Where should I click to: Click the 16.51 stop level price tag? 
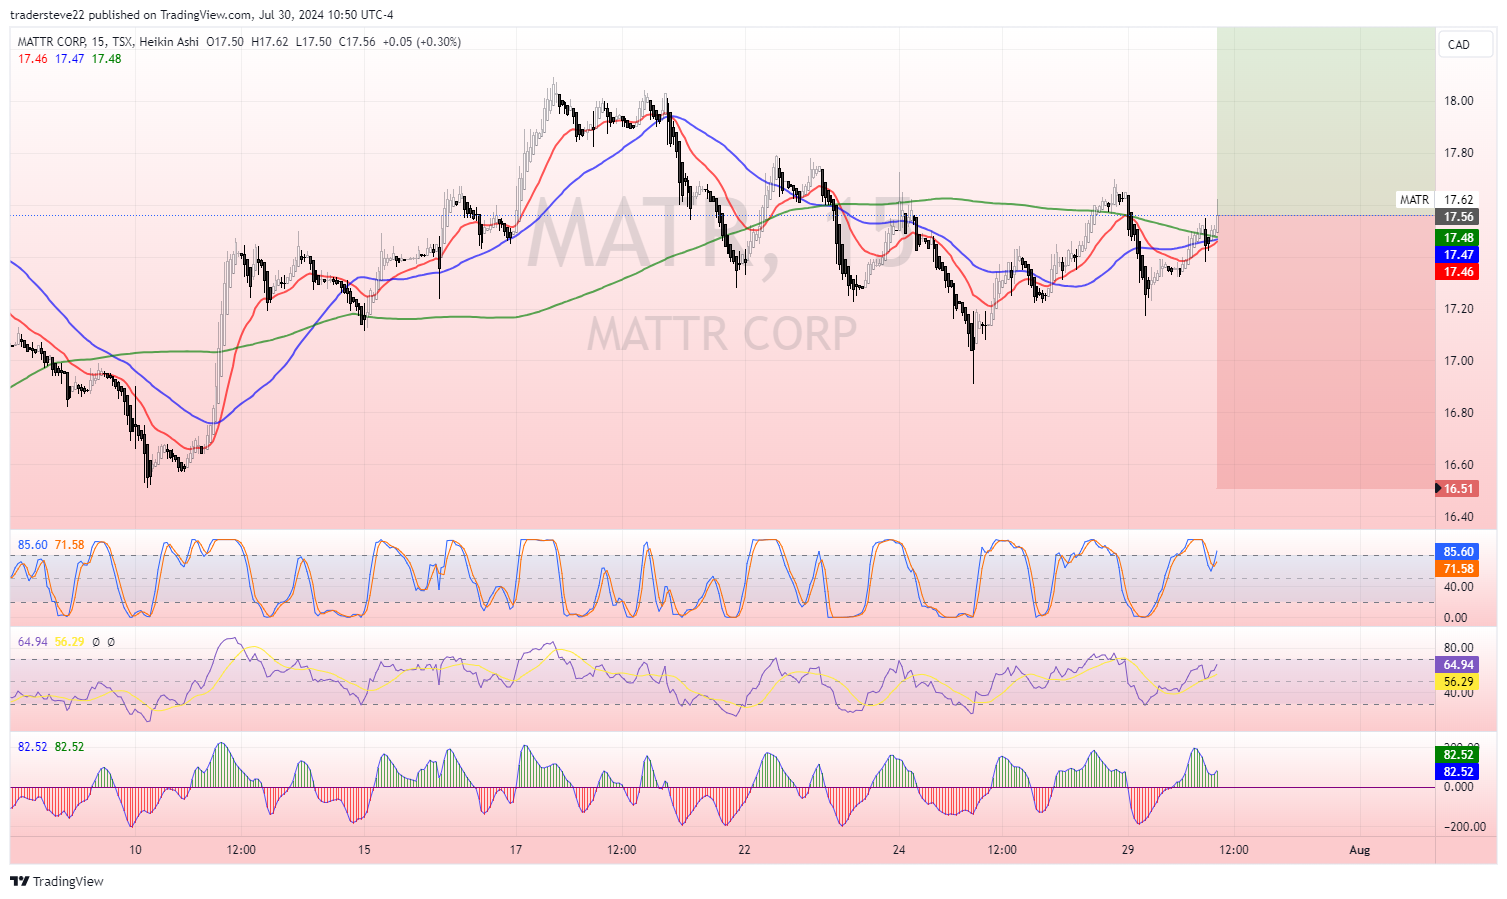coord(1458,489)
